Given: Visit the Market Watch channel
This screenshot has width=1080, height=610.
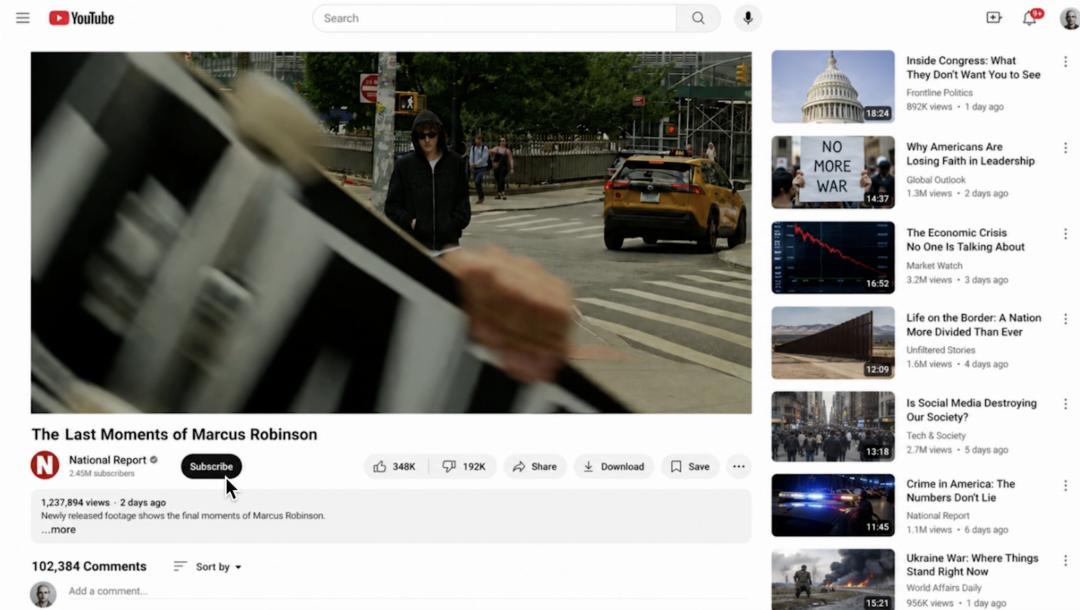Looking at the screenshot, I should pyautogui.click(x=934, y=265).
